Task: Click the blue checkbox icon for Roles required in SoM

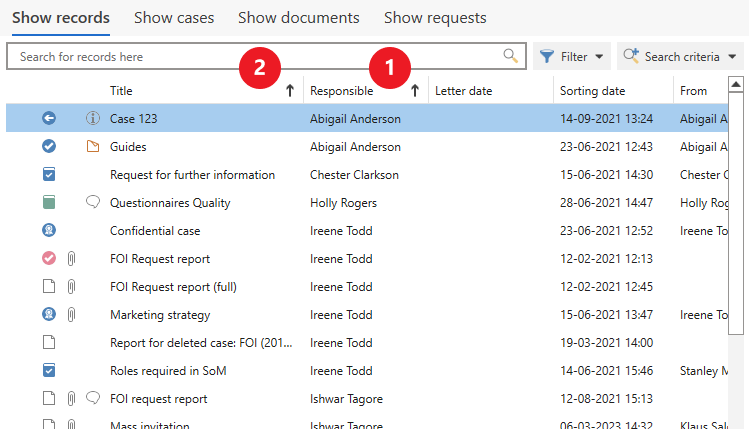Action: 49,371
